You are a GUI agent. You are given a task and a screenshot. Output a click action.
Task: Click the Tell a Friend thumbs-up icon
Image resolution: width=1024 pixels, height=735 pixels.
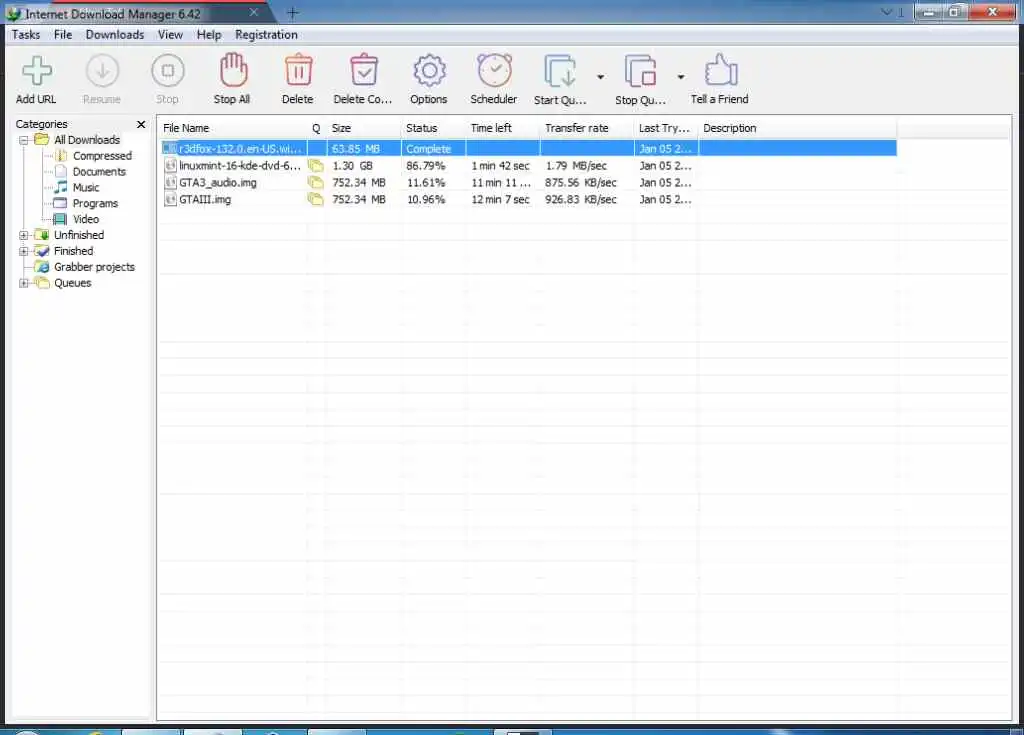tap(721, 70)
